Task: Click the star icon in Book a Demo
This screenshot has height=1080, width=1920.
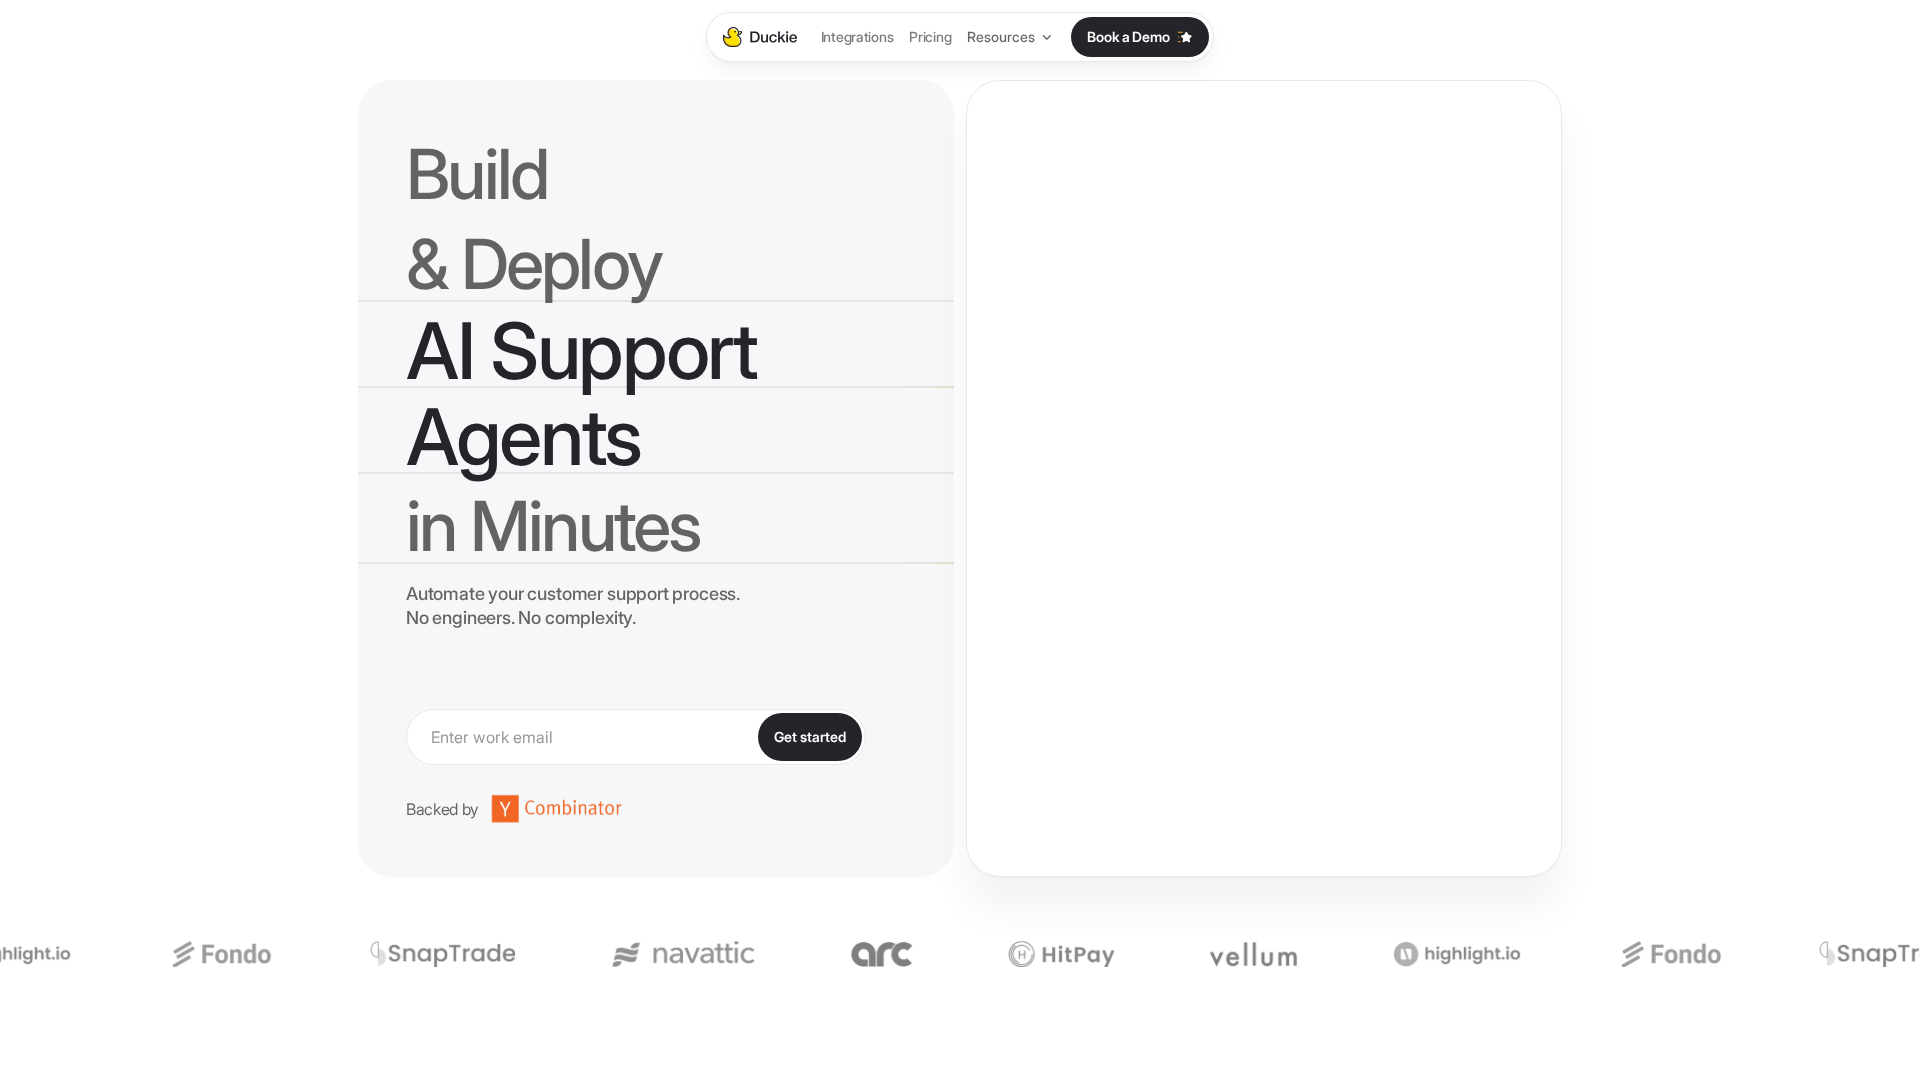Action: (1185, 37)
